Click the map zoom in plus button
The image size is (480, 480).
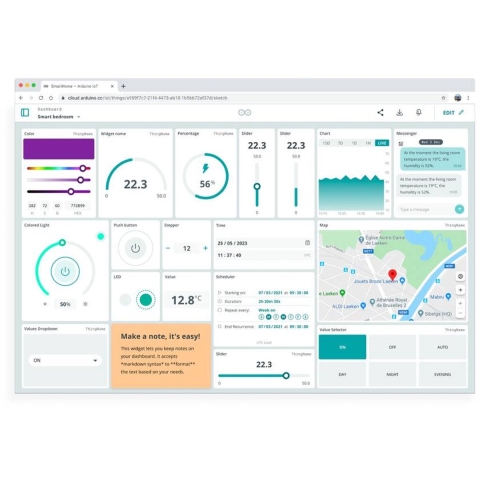460,303
